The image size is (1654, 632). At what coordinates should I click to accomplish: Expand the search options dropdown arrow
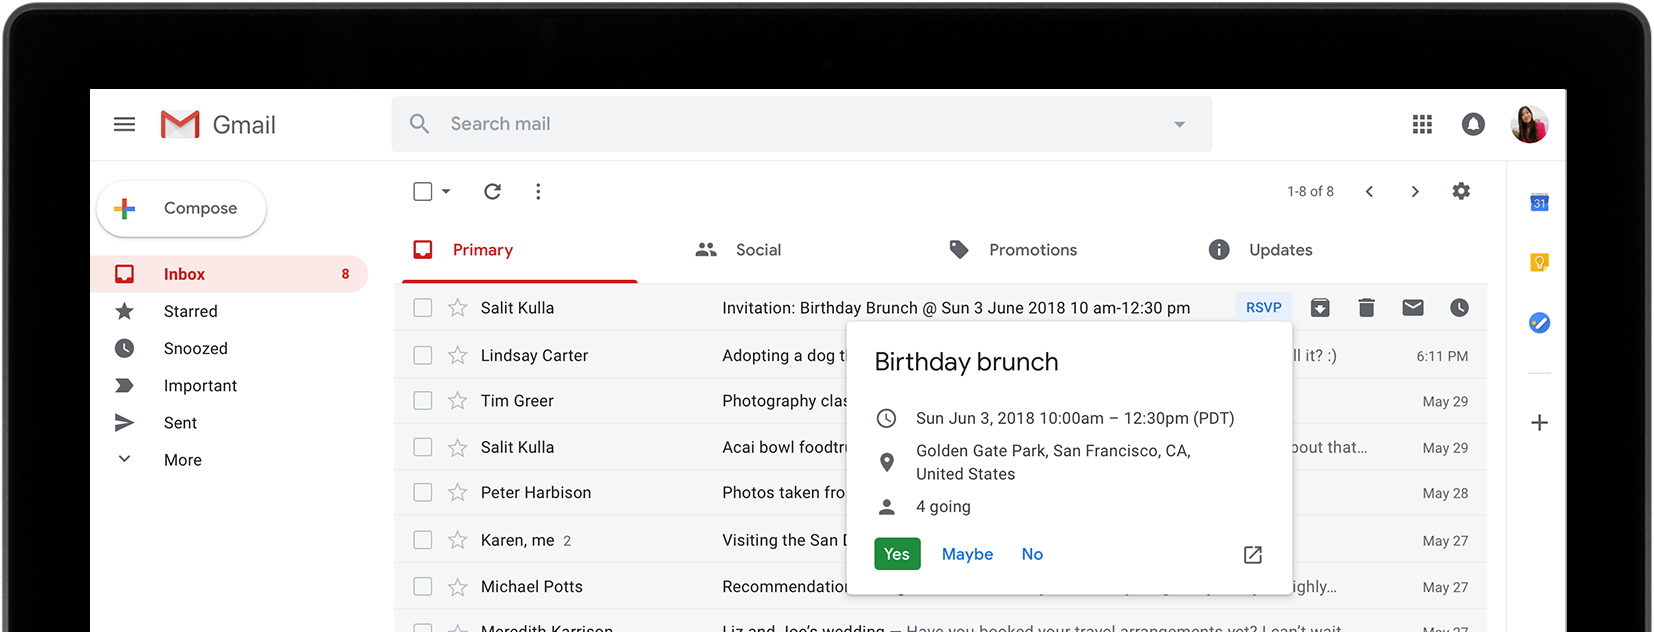click(1179, 125)
